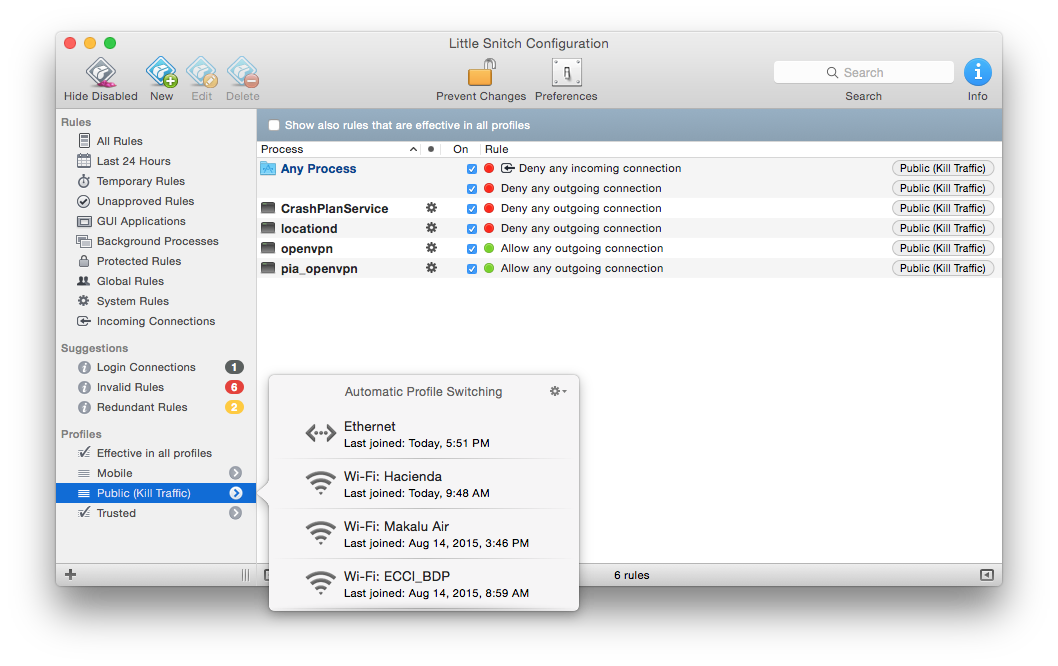Uncheck the Deny any incoming connection rule
1058x666 pixels.
click(x=472, y=169)
